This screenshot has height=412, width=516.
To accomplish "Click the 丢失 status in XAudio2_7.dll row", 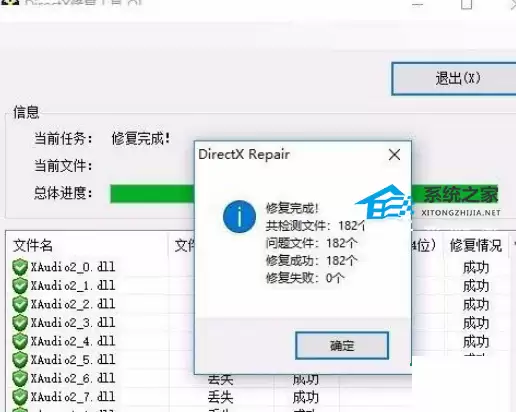I will coord(220,397).
